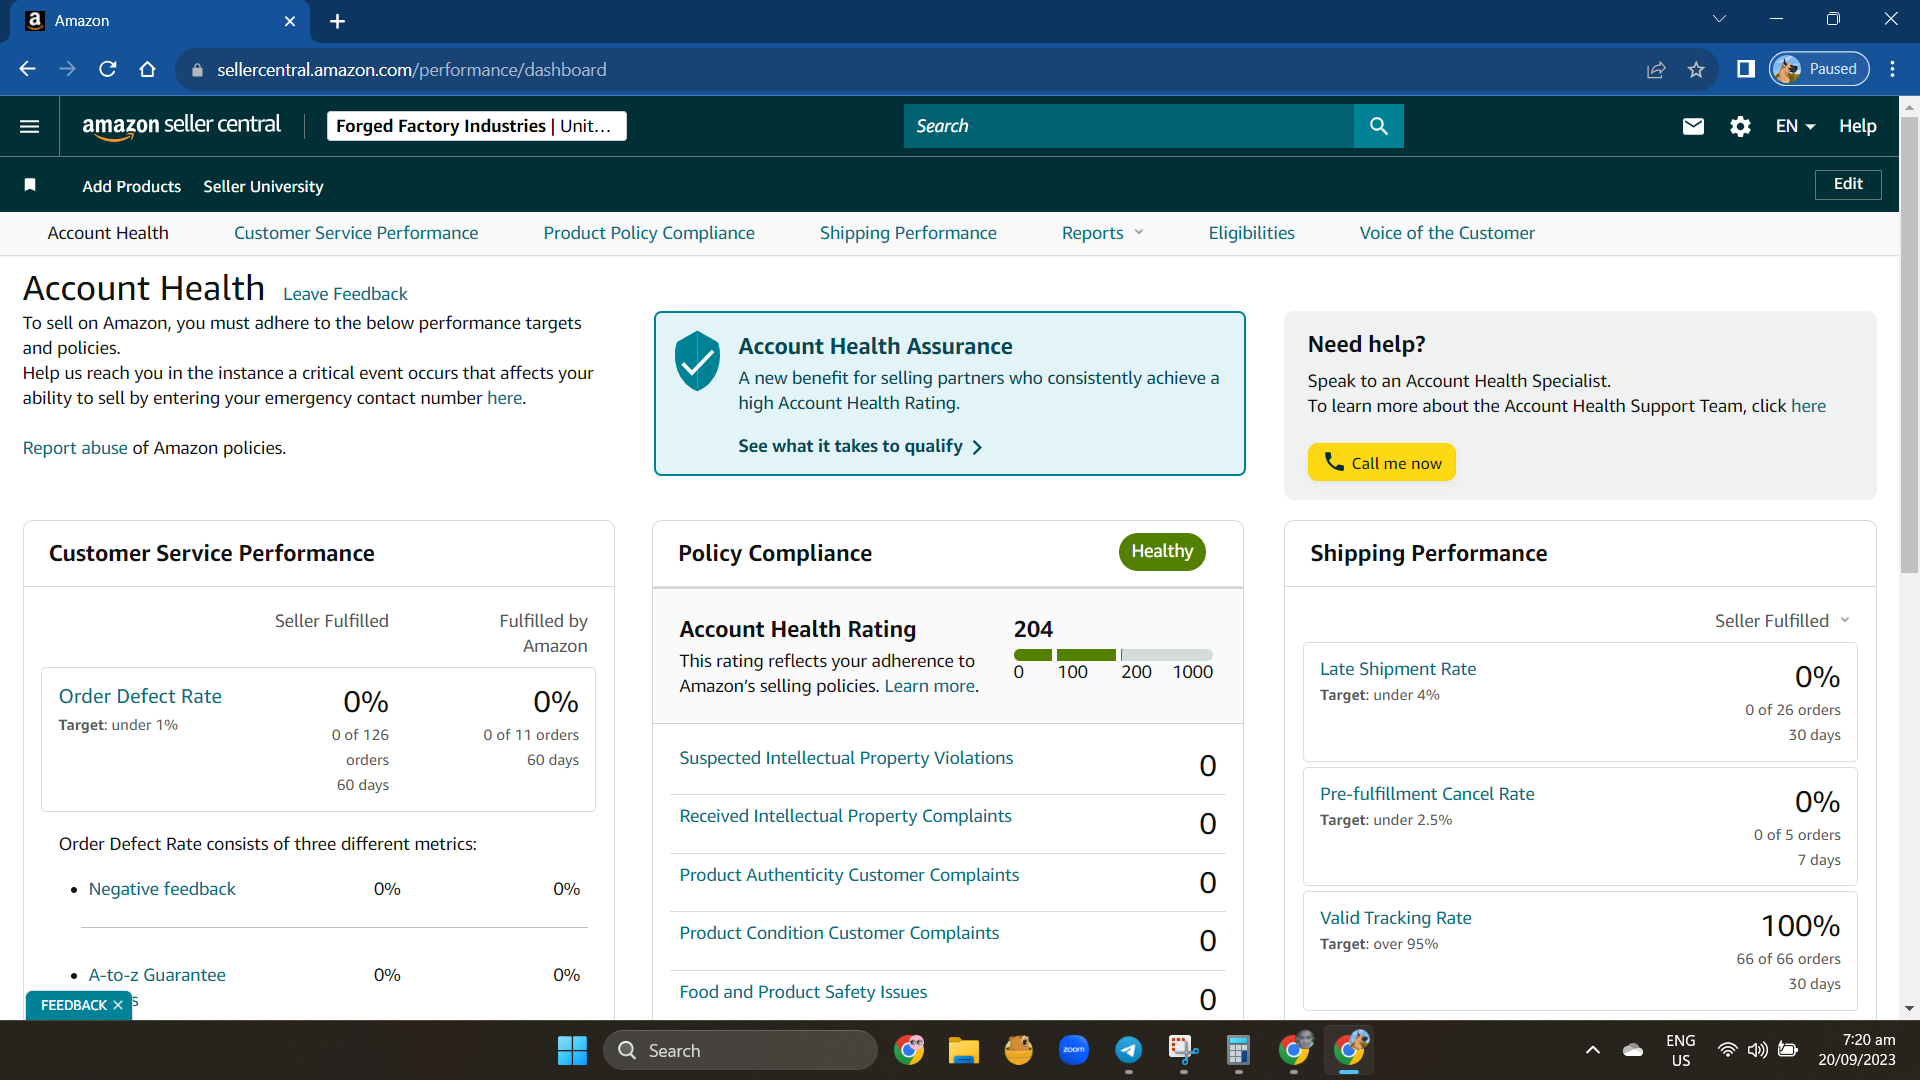Open the Late Shipment Rate link
1920x1080 pixels.
[1398, 669]
